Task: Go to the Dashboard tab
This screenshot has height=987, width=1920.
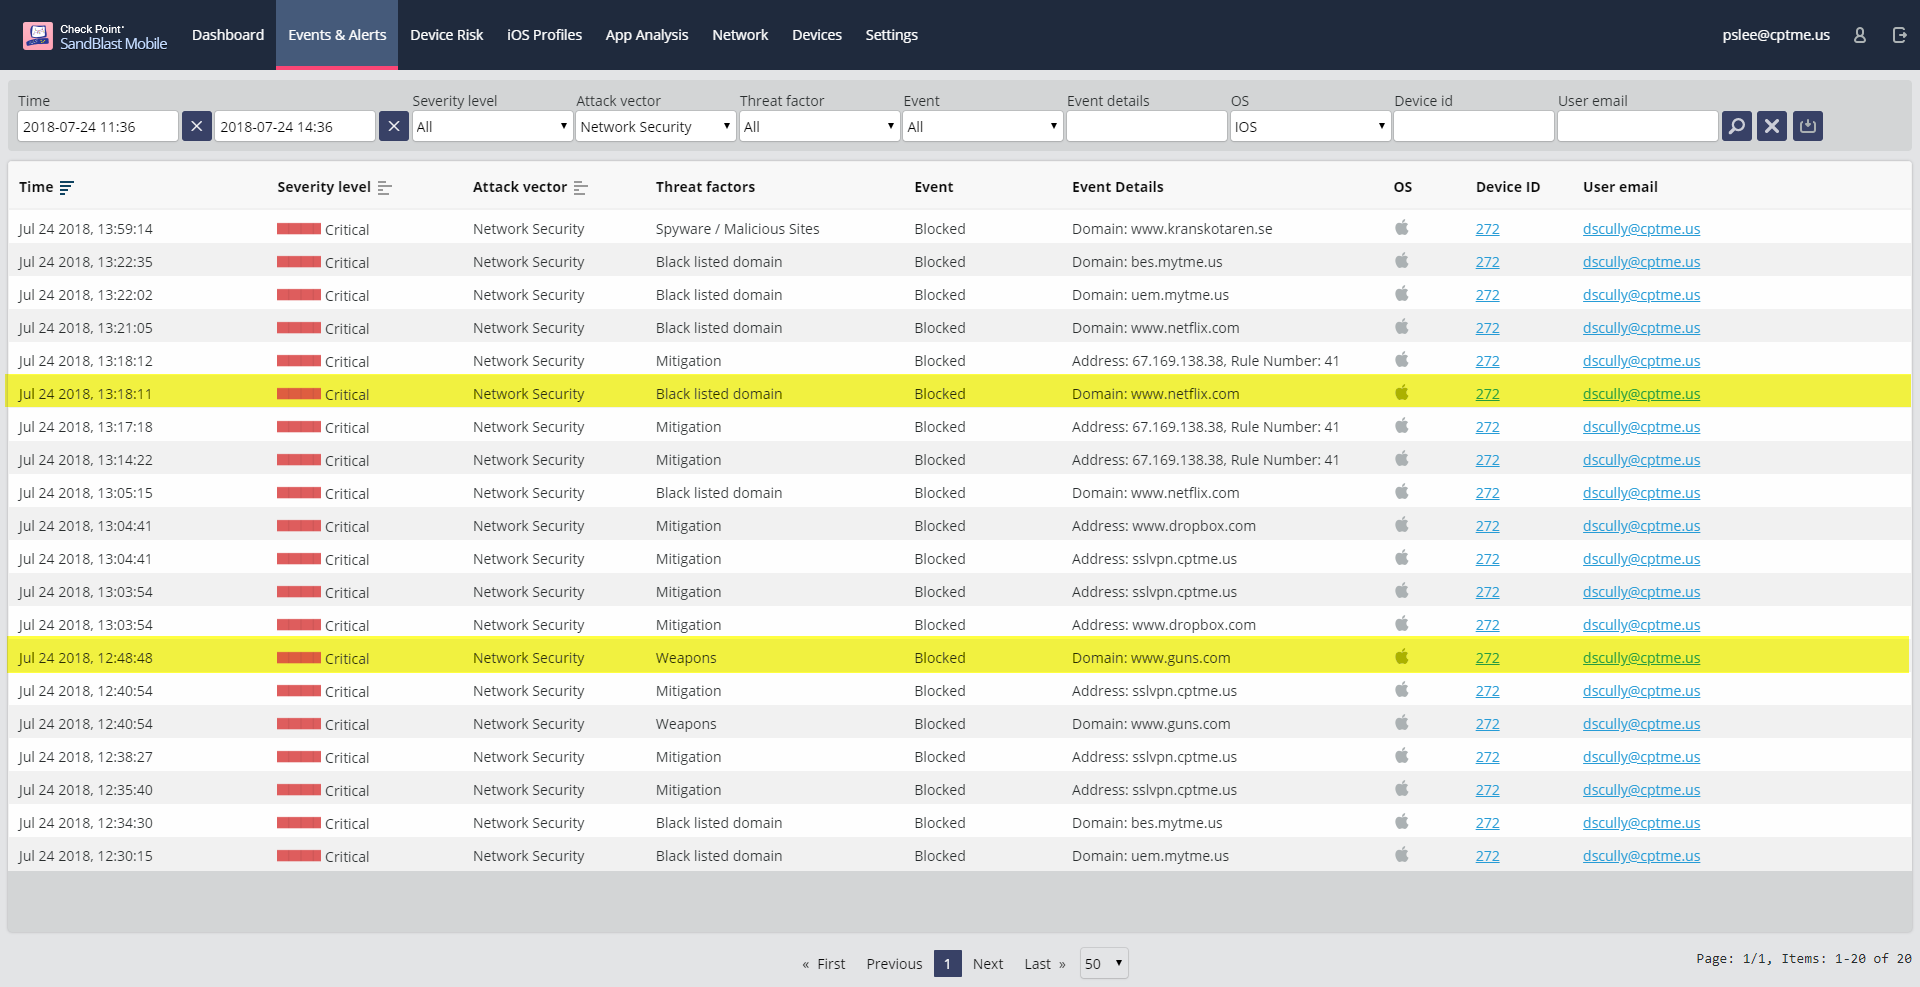Action: pyautogui.click(x=228, y=35)
